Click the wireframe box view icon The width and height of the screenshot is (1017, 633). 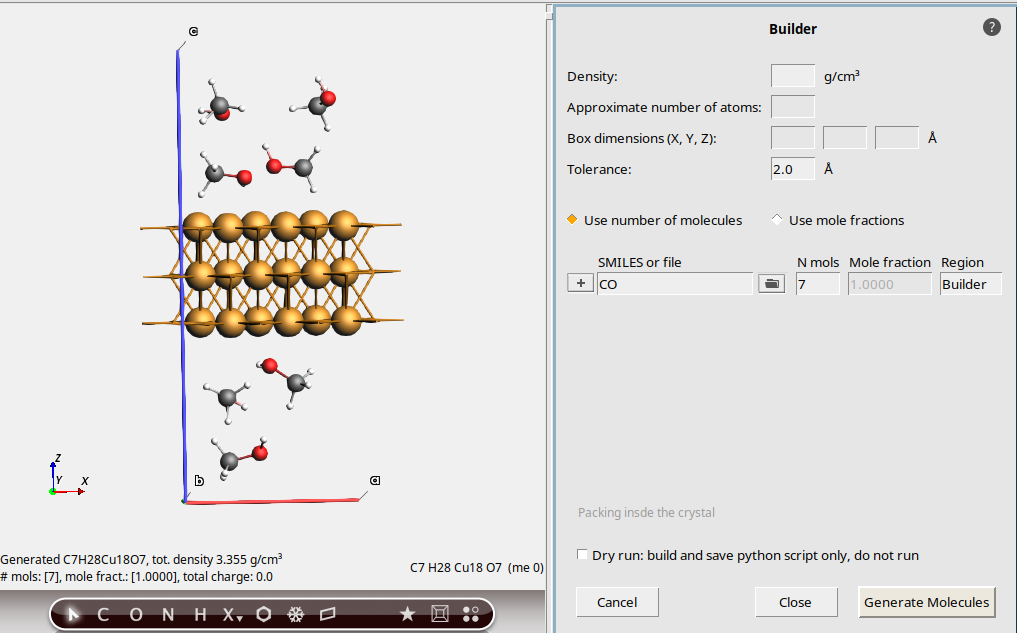(x=439, y=614)
